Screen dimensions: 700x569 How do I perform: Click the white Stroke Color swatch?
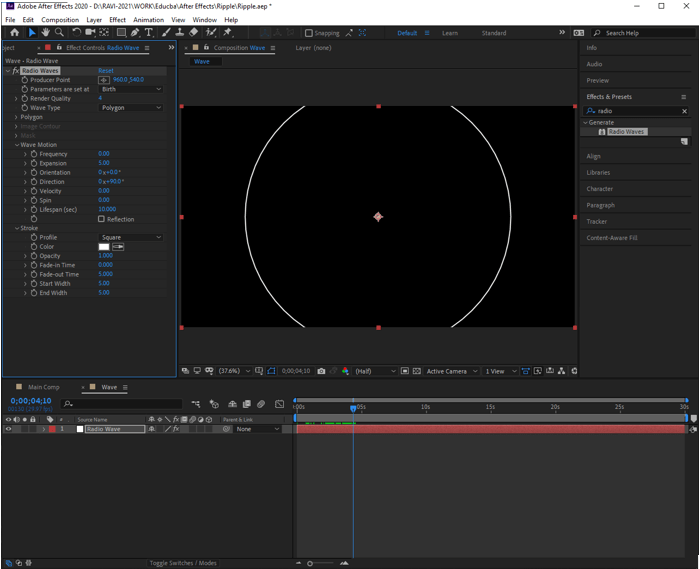click(x=104, y=247)
